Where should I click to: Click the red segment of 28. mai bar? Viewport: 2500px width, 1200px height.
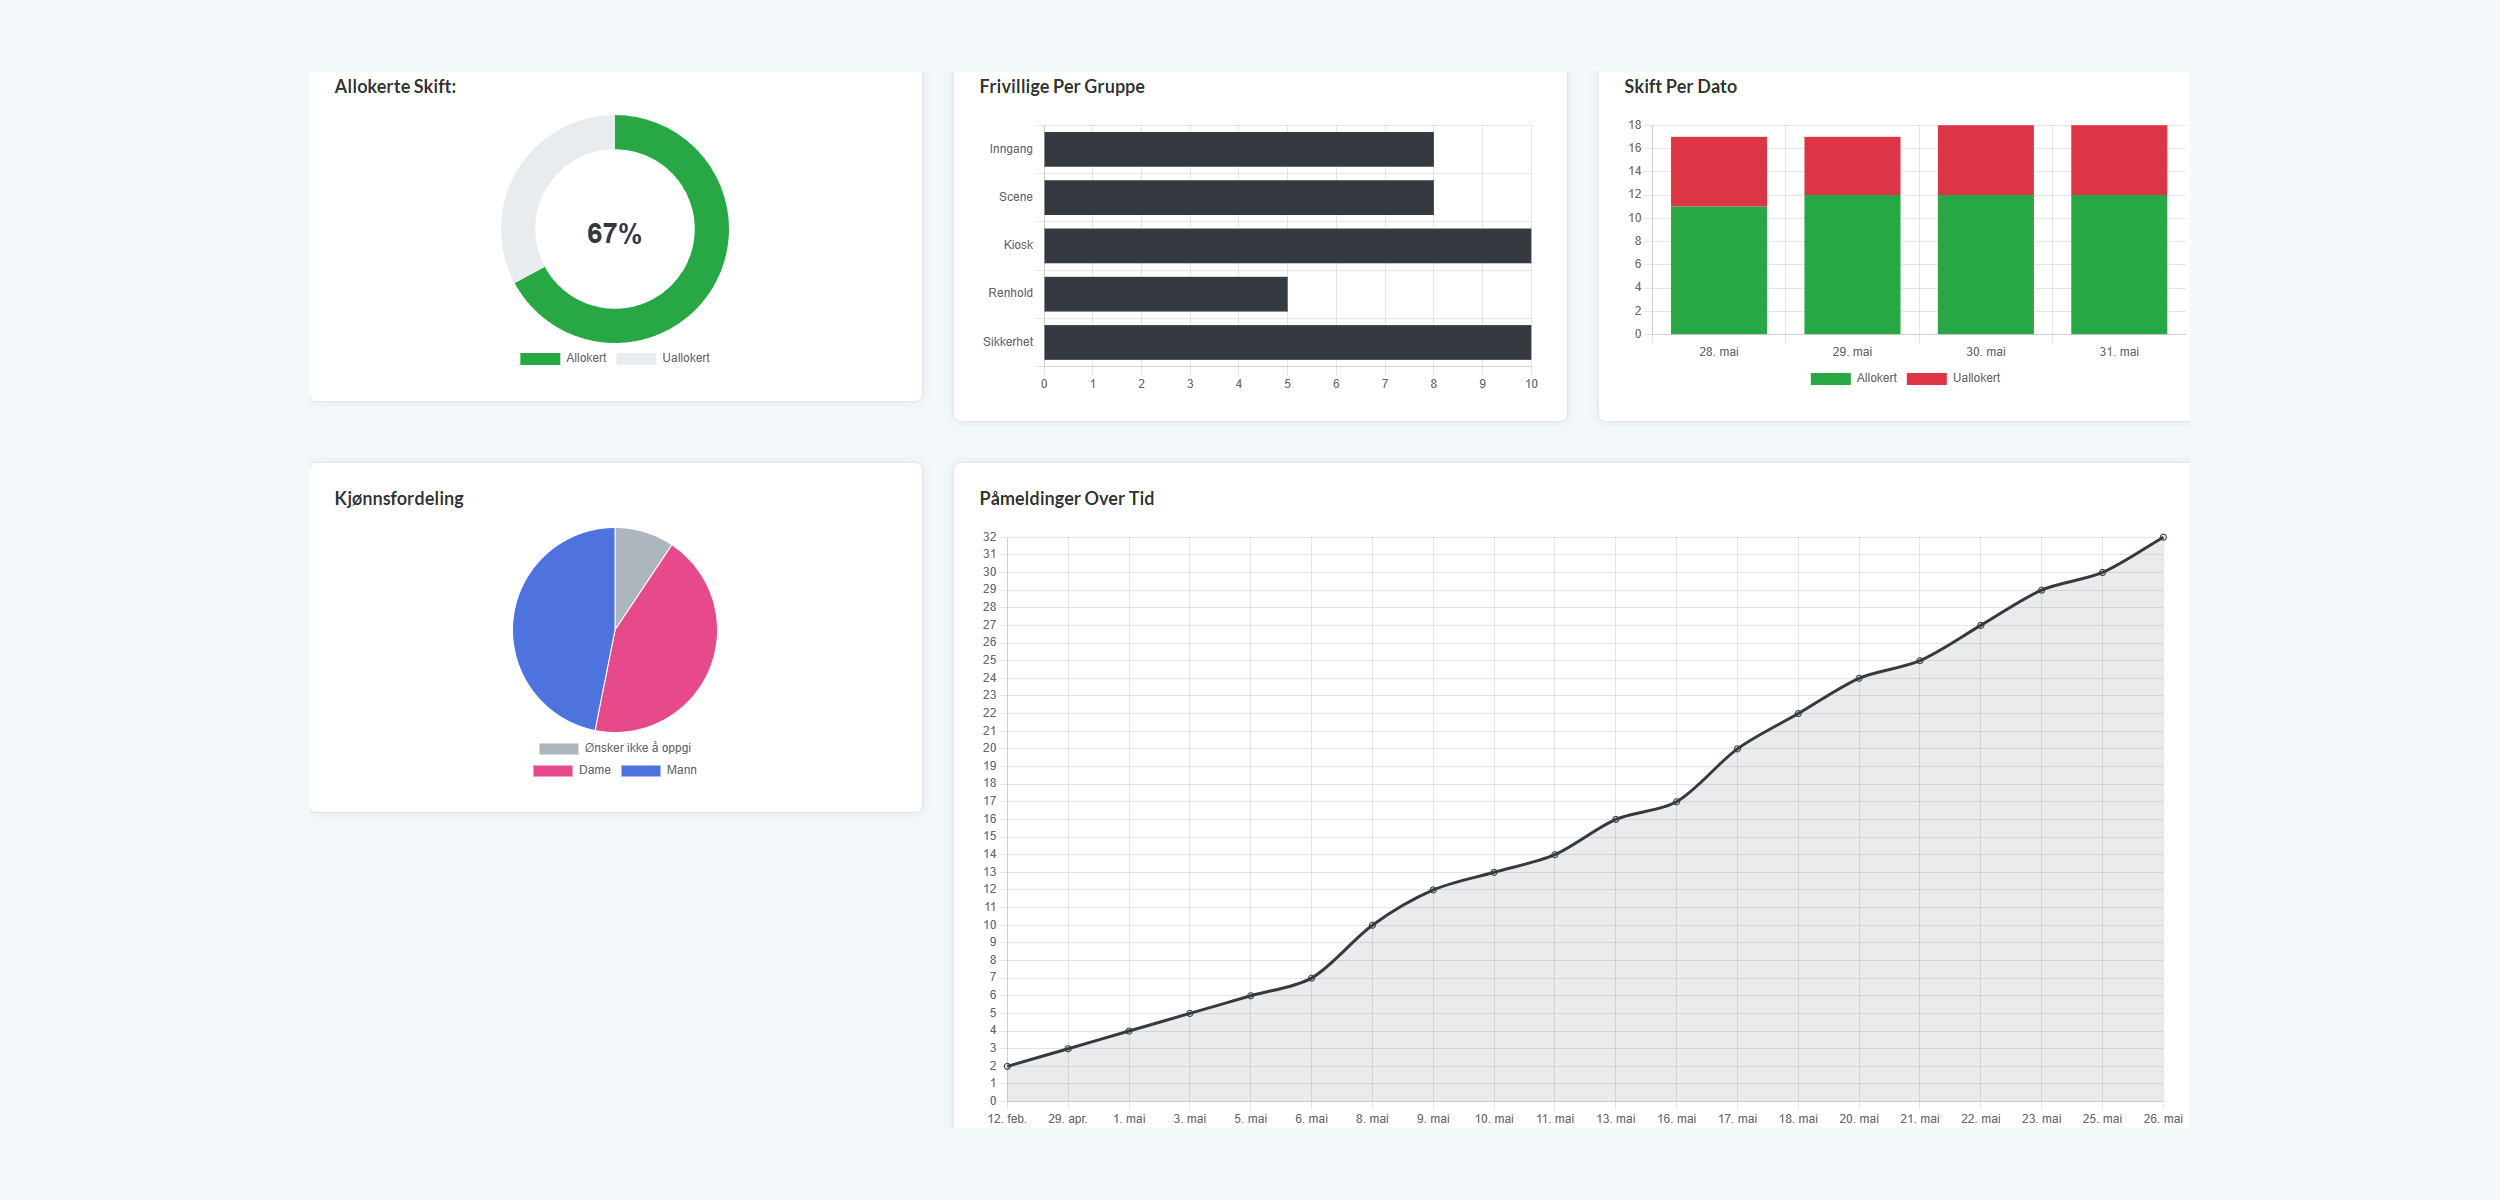(1718, 171)
